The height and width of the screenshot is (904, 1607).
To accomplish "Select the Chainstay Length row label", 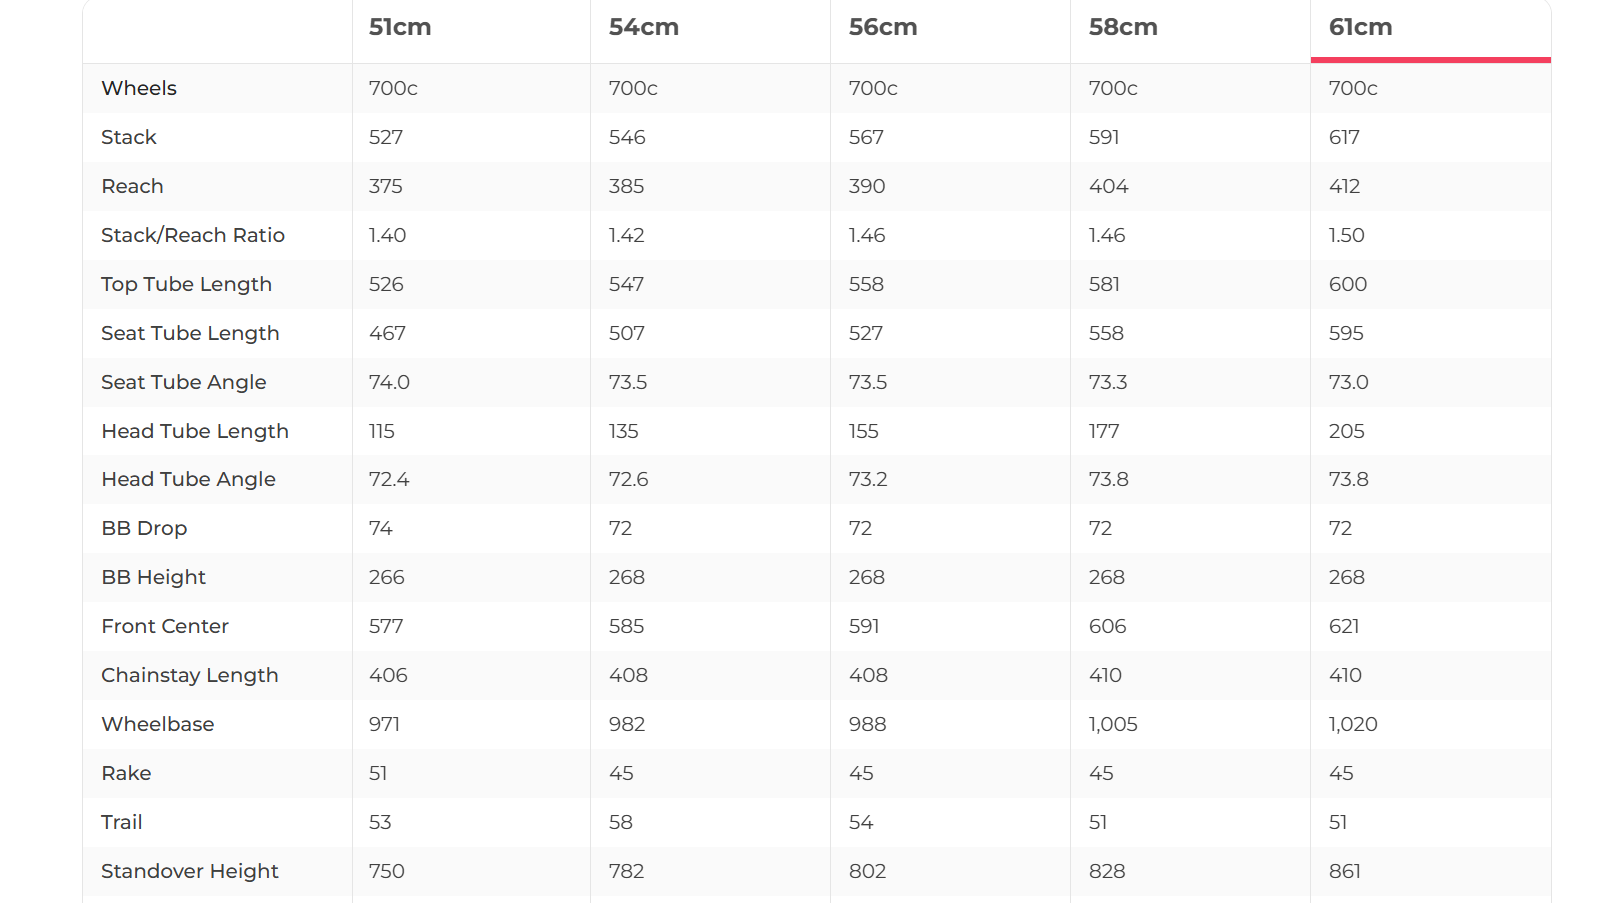I will click(x=190, y=675).
